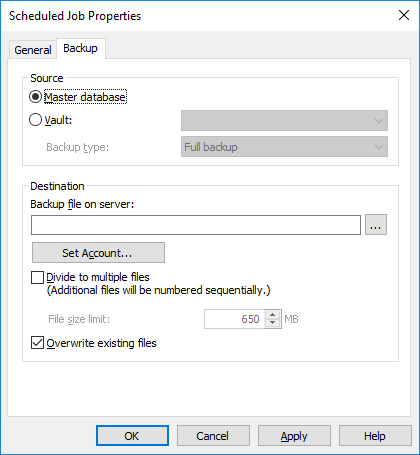Focus the Backup file on server field
This screenshot has height=455, width=420.
point(196,225)
